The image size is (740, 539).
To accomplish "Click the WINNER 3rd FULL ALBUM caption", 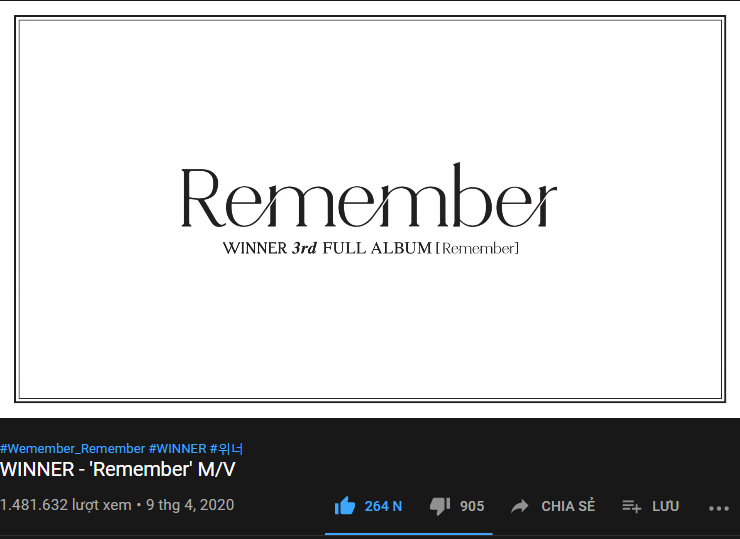I will tap(371, 248).
